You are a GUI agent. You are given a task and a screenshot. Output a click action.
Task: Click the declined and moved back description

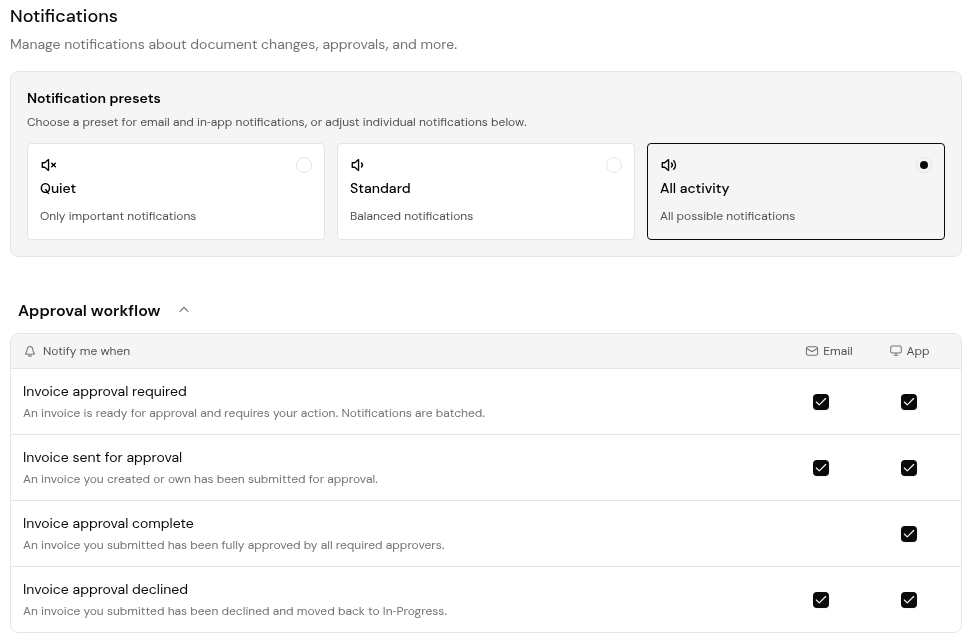coord(235,611)
